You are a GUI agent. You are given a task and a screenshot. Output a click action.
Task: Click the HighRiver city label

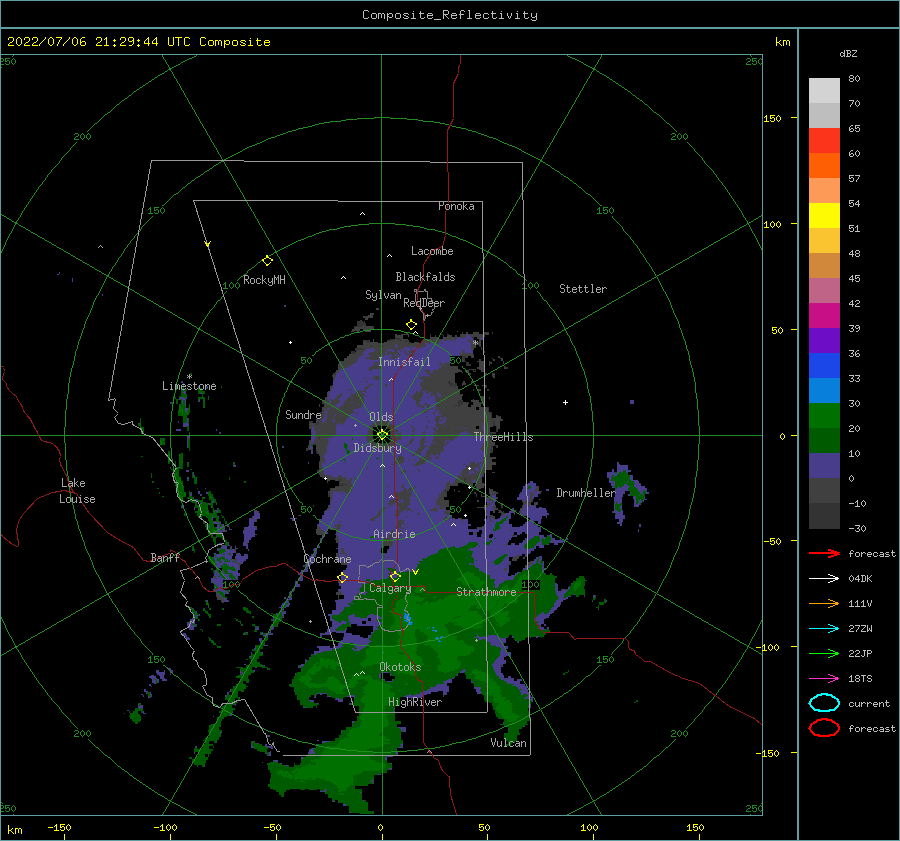[x=415, y=702]
